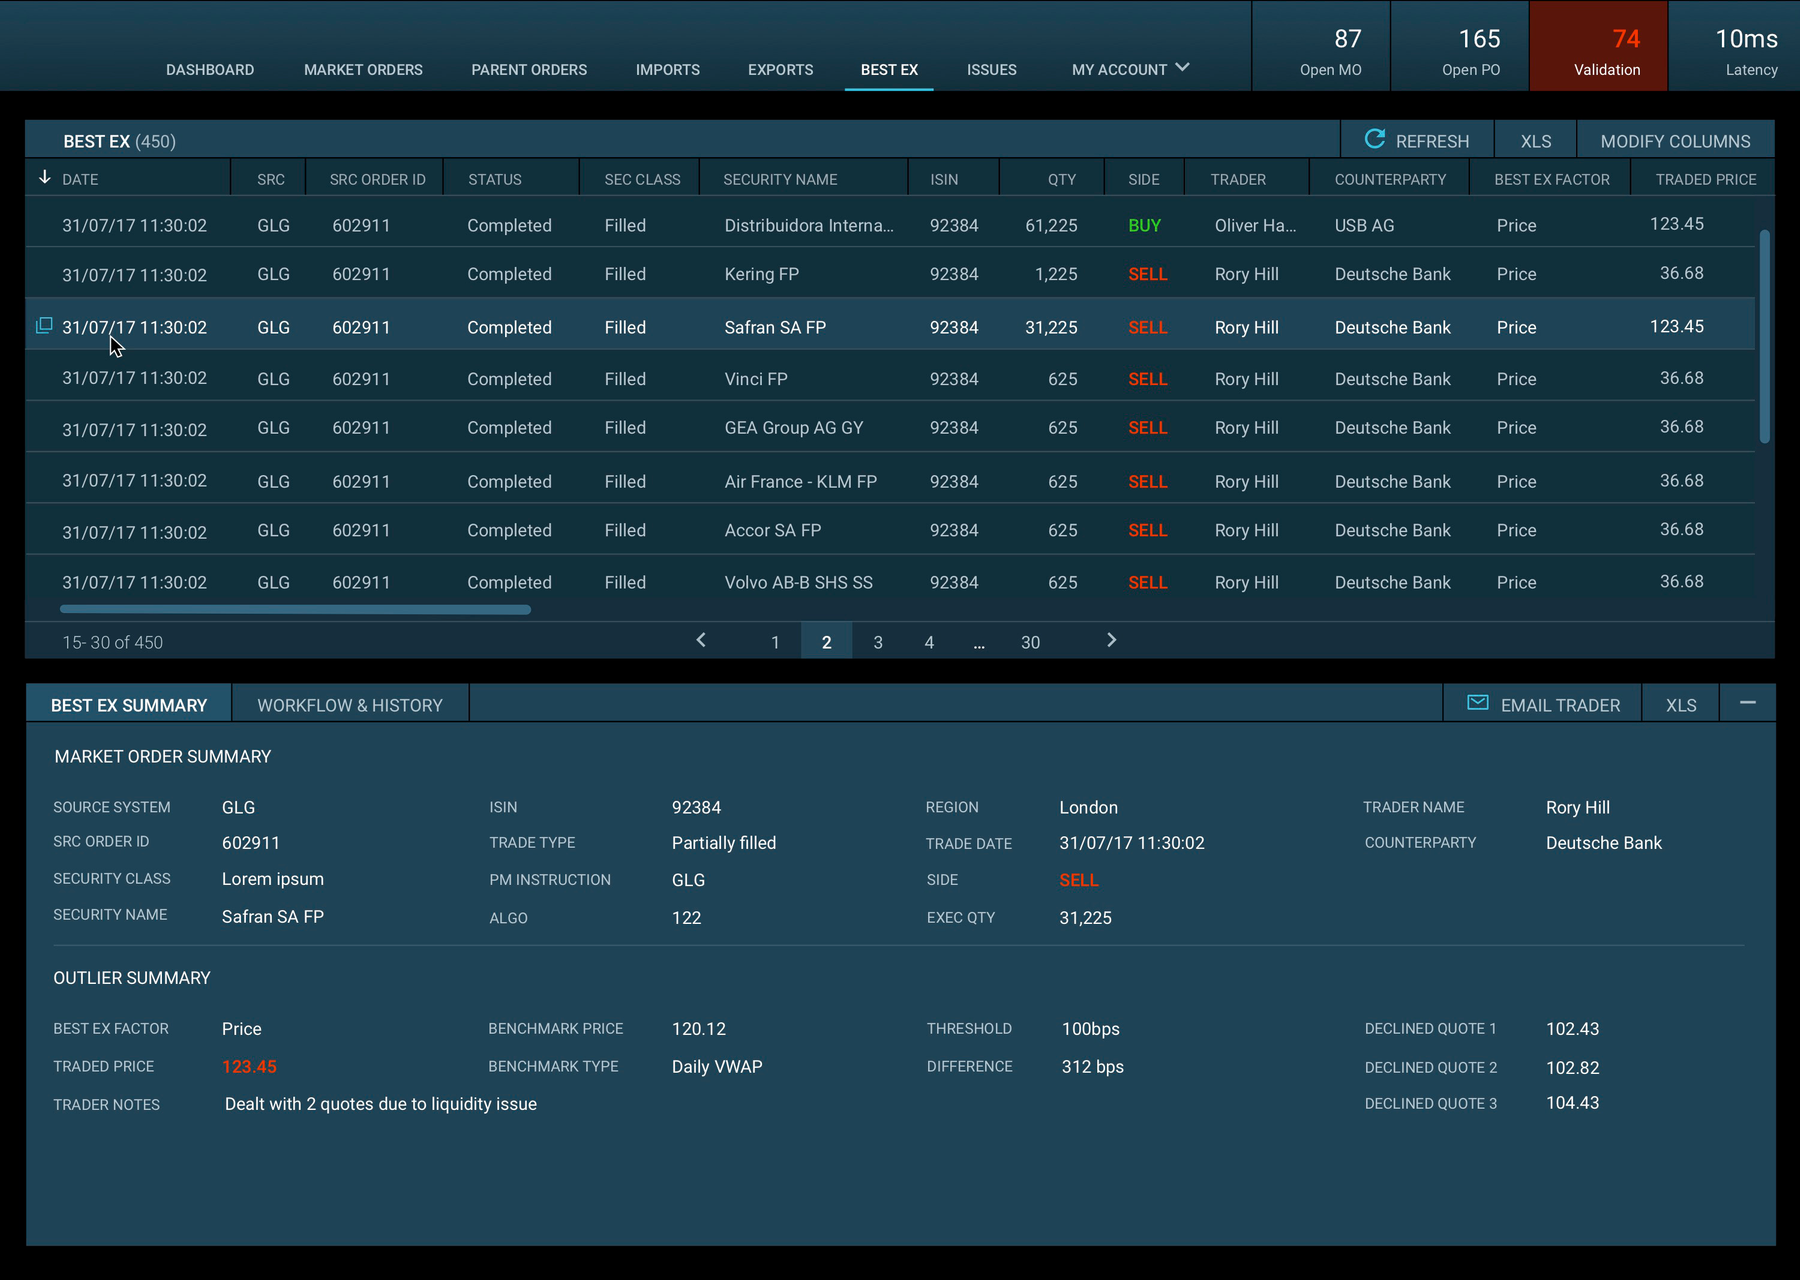This screenshot has width=1800, height=1280.
Task: Sort by the Counterparty column header
Action: pyautogui.click(x=1390, y=179)
